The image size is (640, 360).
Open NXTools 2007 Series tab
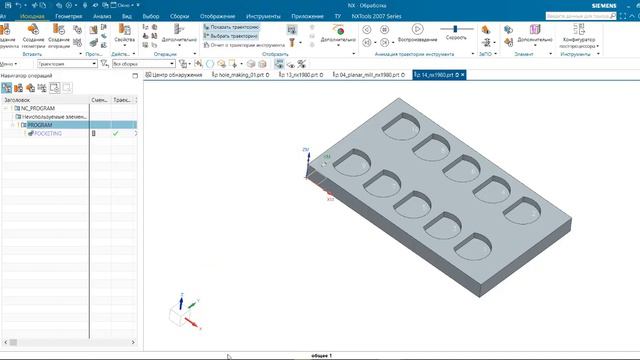click(376, 16)
